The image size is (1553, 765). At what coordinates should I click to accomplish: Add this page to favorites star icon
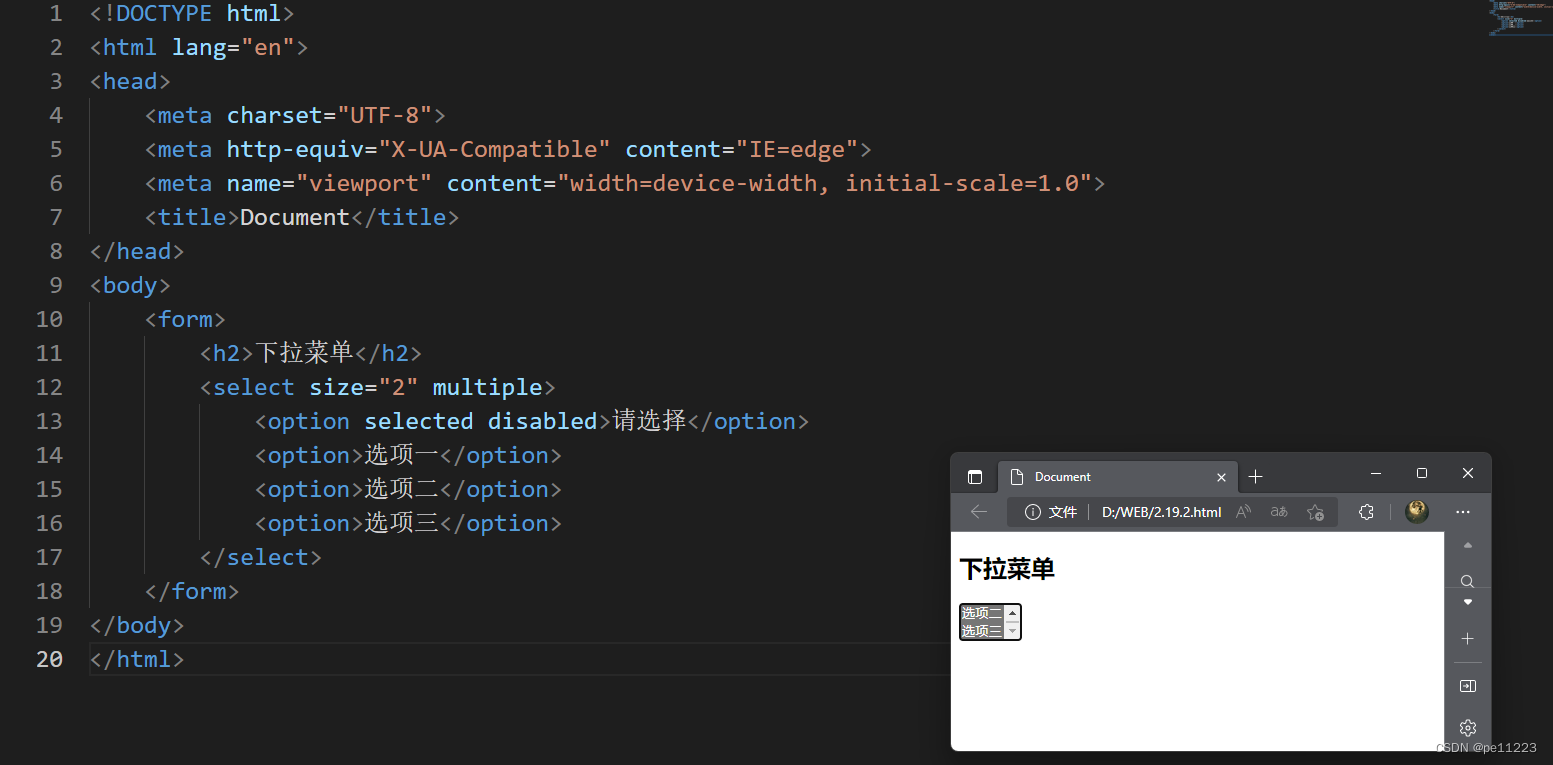point(1315,512)
